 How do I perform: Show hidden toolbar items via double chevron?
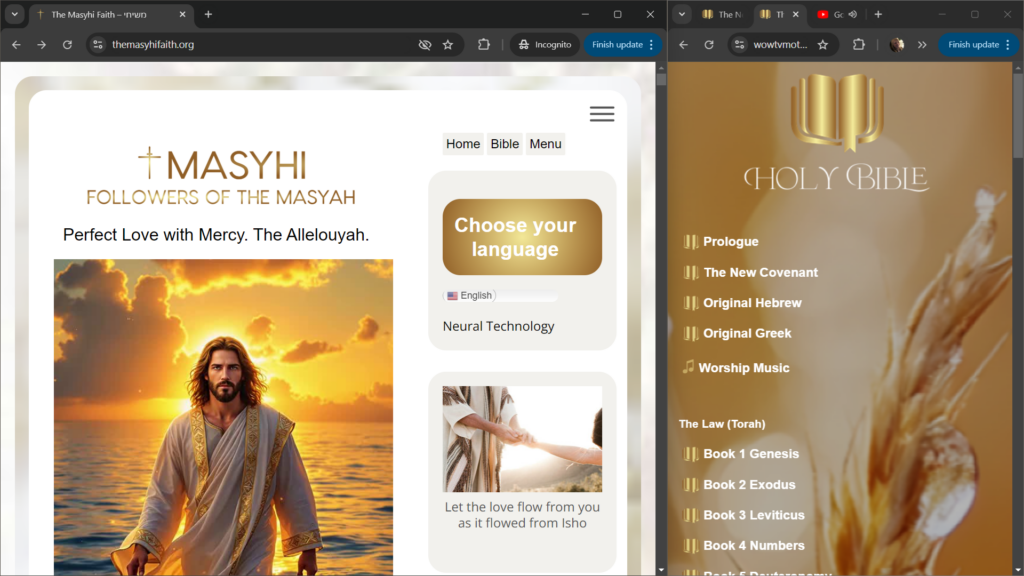click(x=921, y=45)
